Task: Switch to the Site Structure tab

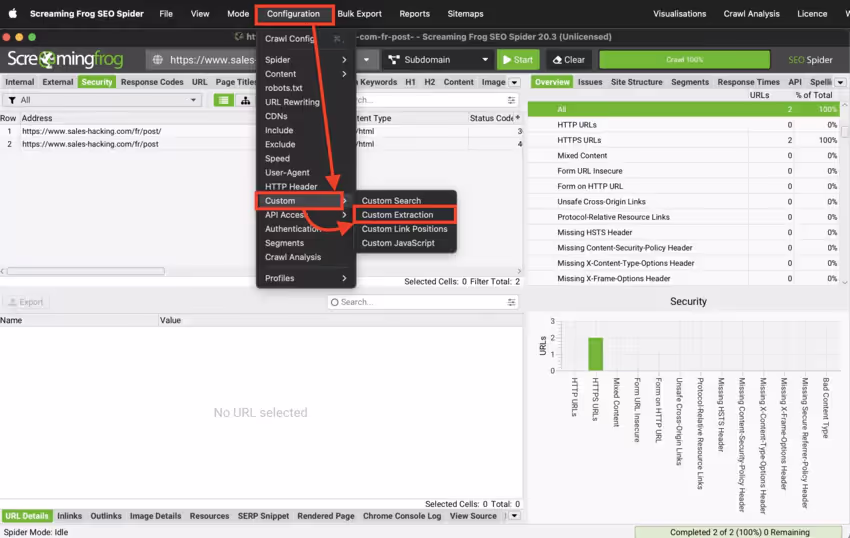Action: [636, 82]
